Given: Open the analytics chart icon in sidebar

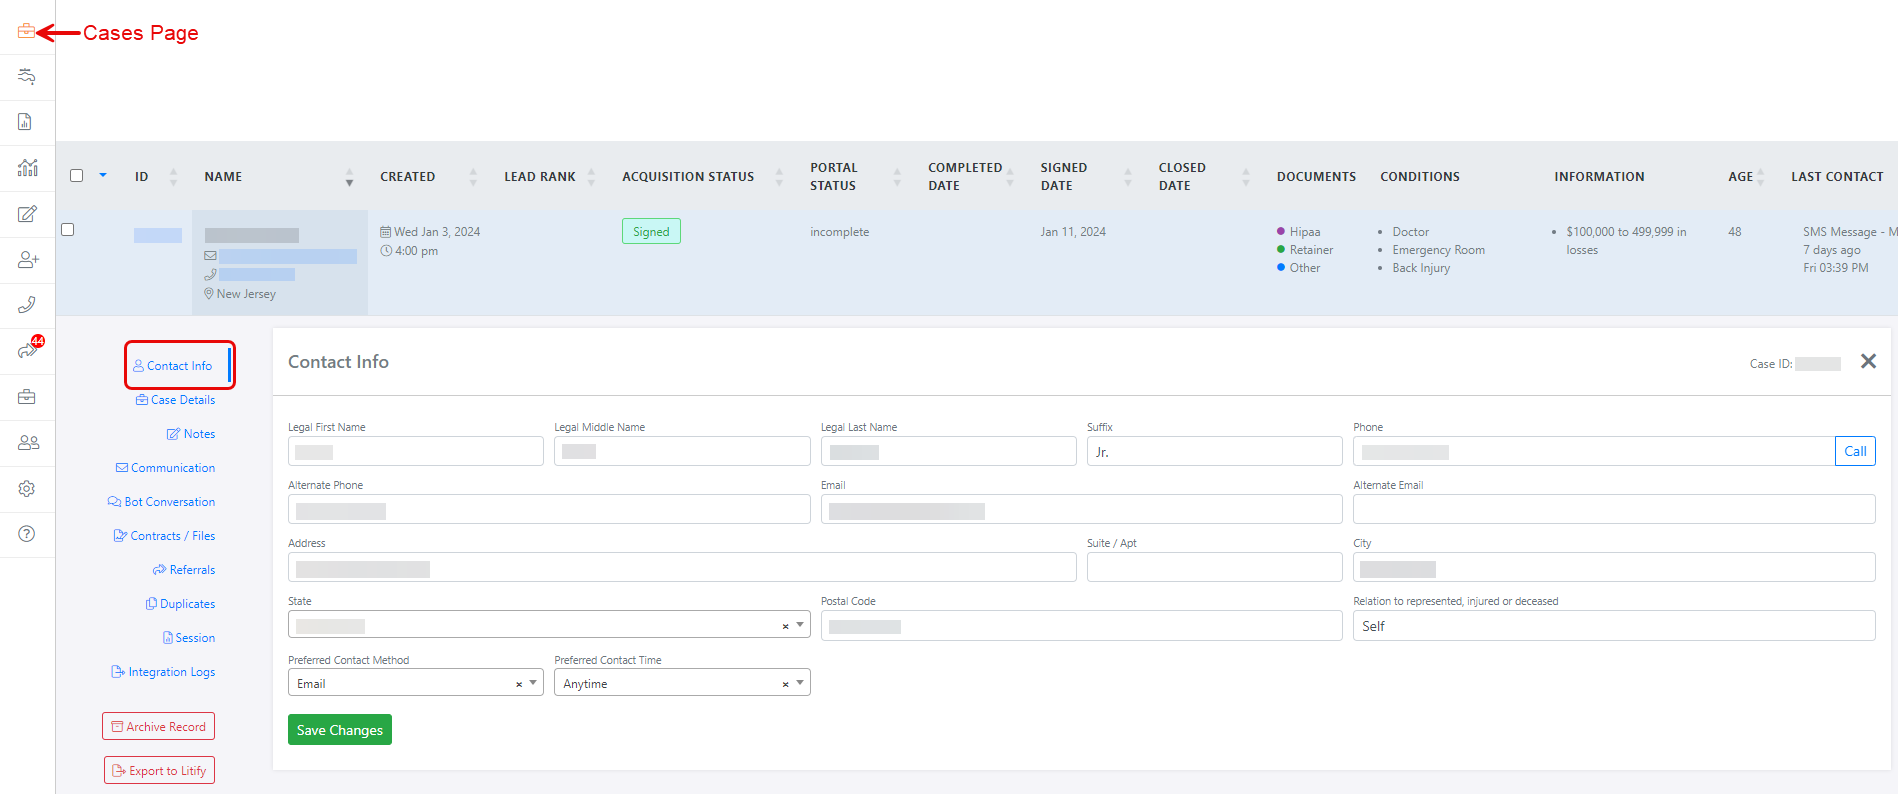Looking at the screenshot, I should [x=27, y=168].
